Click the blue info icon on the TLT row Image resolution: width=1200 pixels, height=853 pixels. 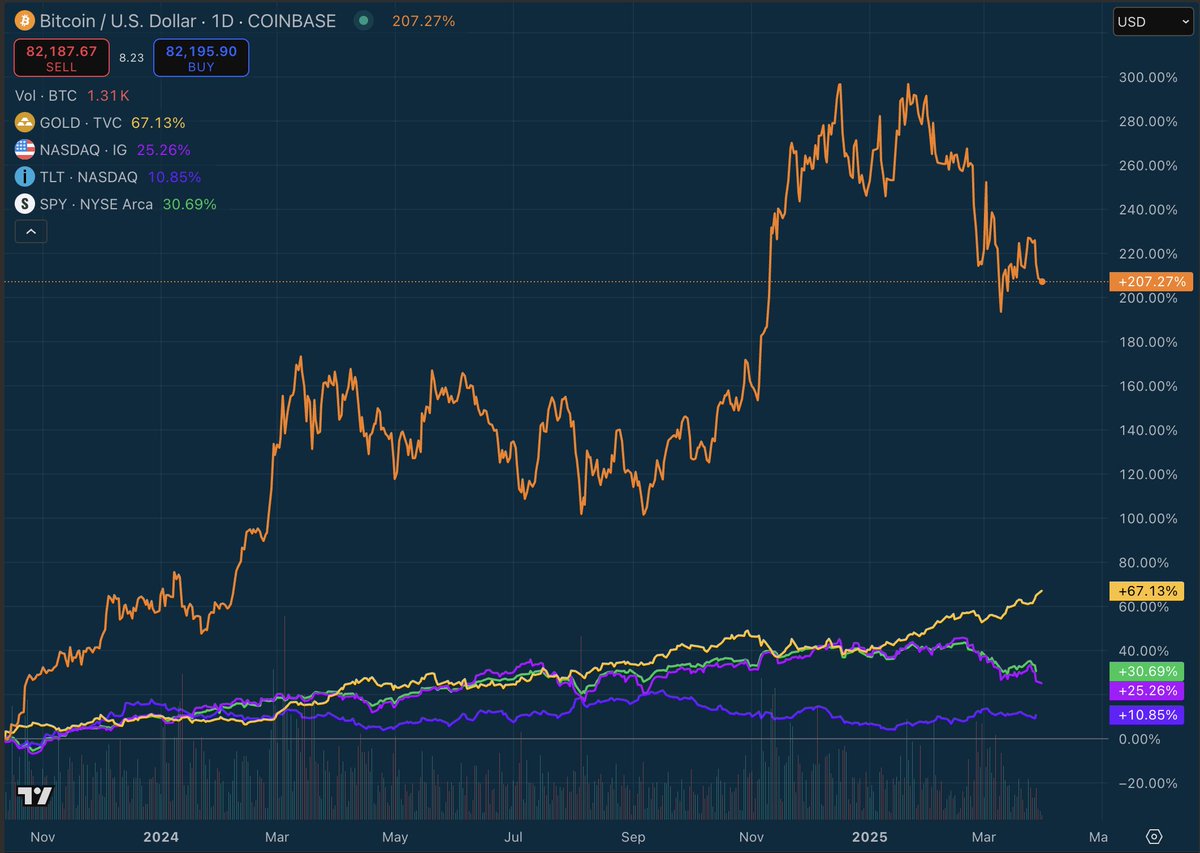(23, 176)
